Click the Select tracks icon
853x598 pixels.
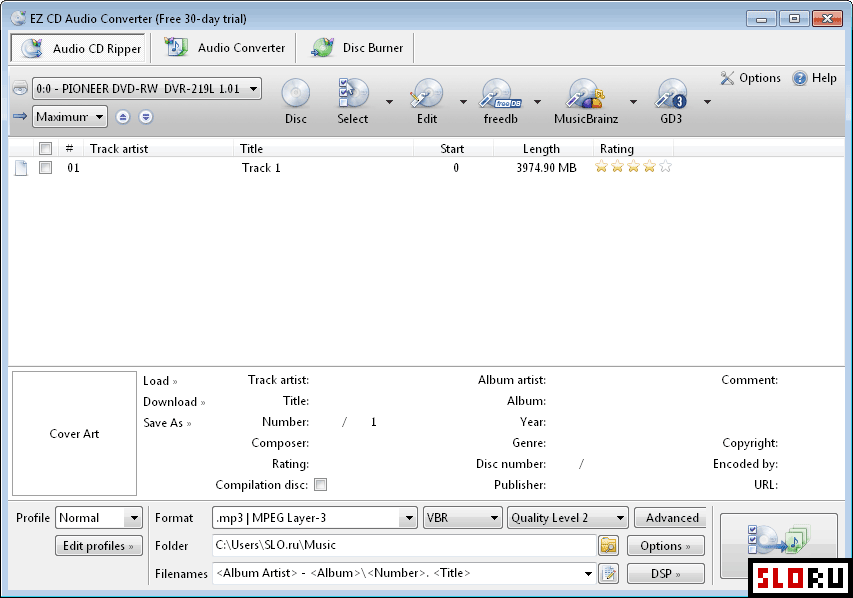click(x=353, y=101)
